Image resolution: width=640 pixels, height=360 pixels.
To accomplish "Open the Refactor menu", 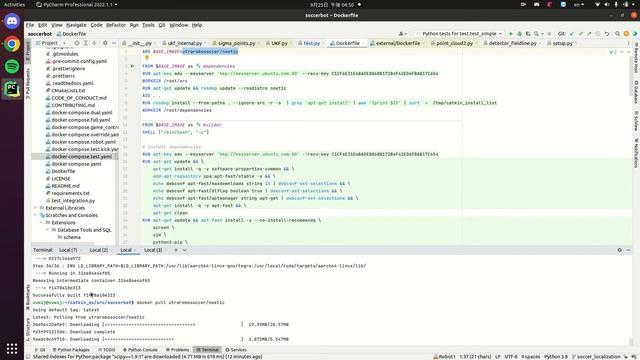I will click(116, 25).
